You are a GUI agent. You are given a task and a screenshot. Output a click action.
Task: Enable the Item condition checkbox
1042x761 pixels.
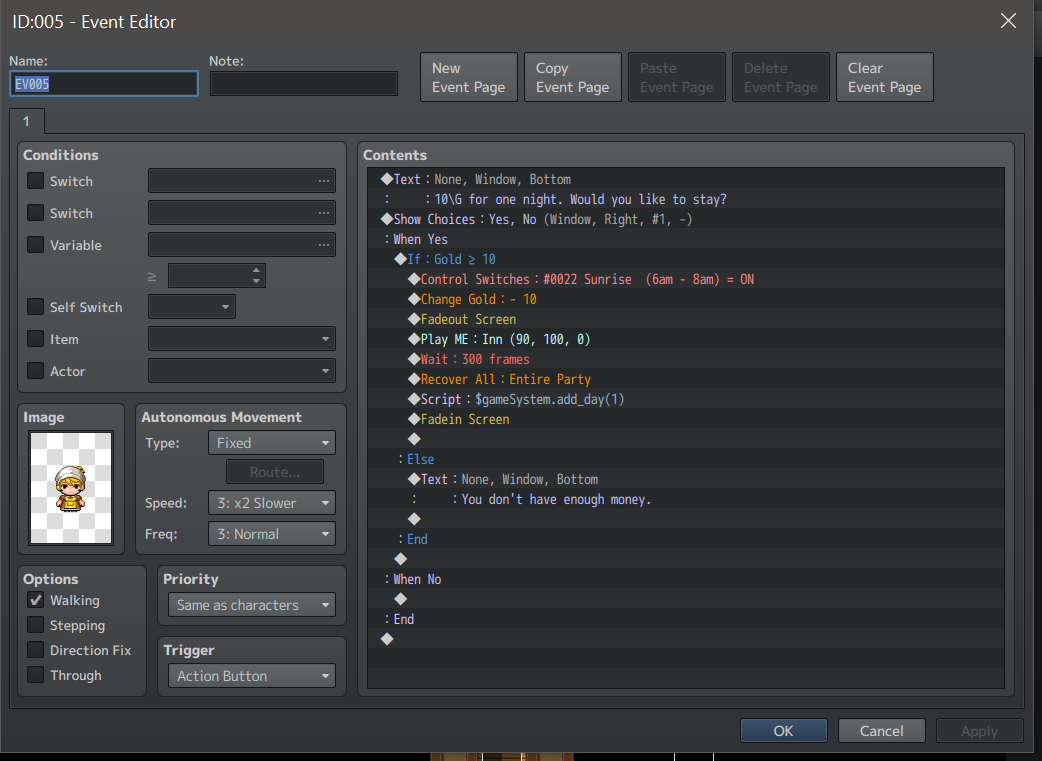[35, 338]
